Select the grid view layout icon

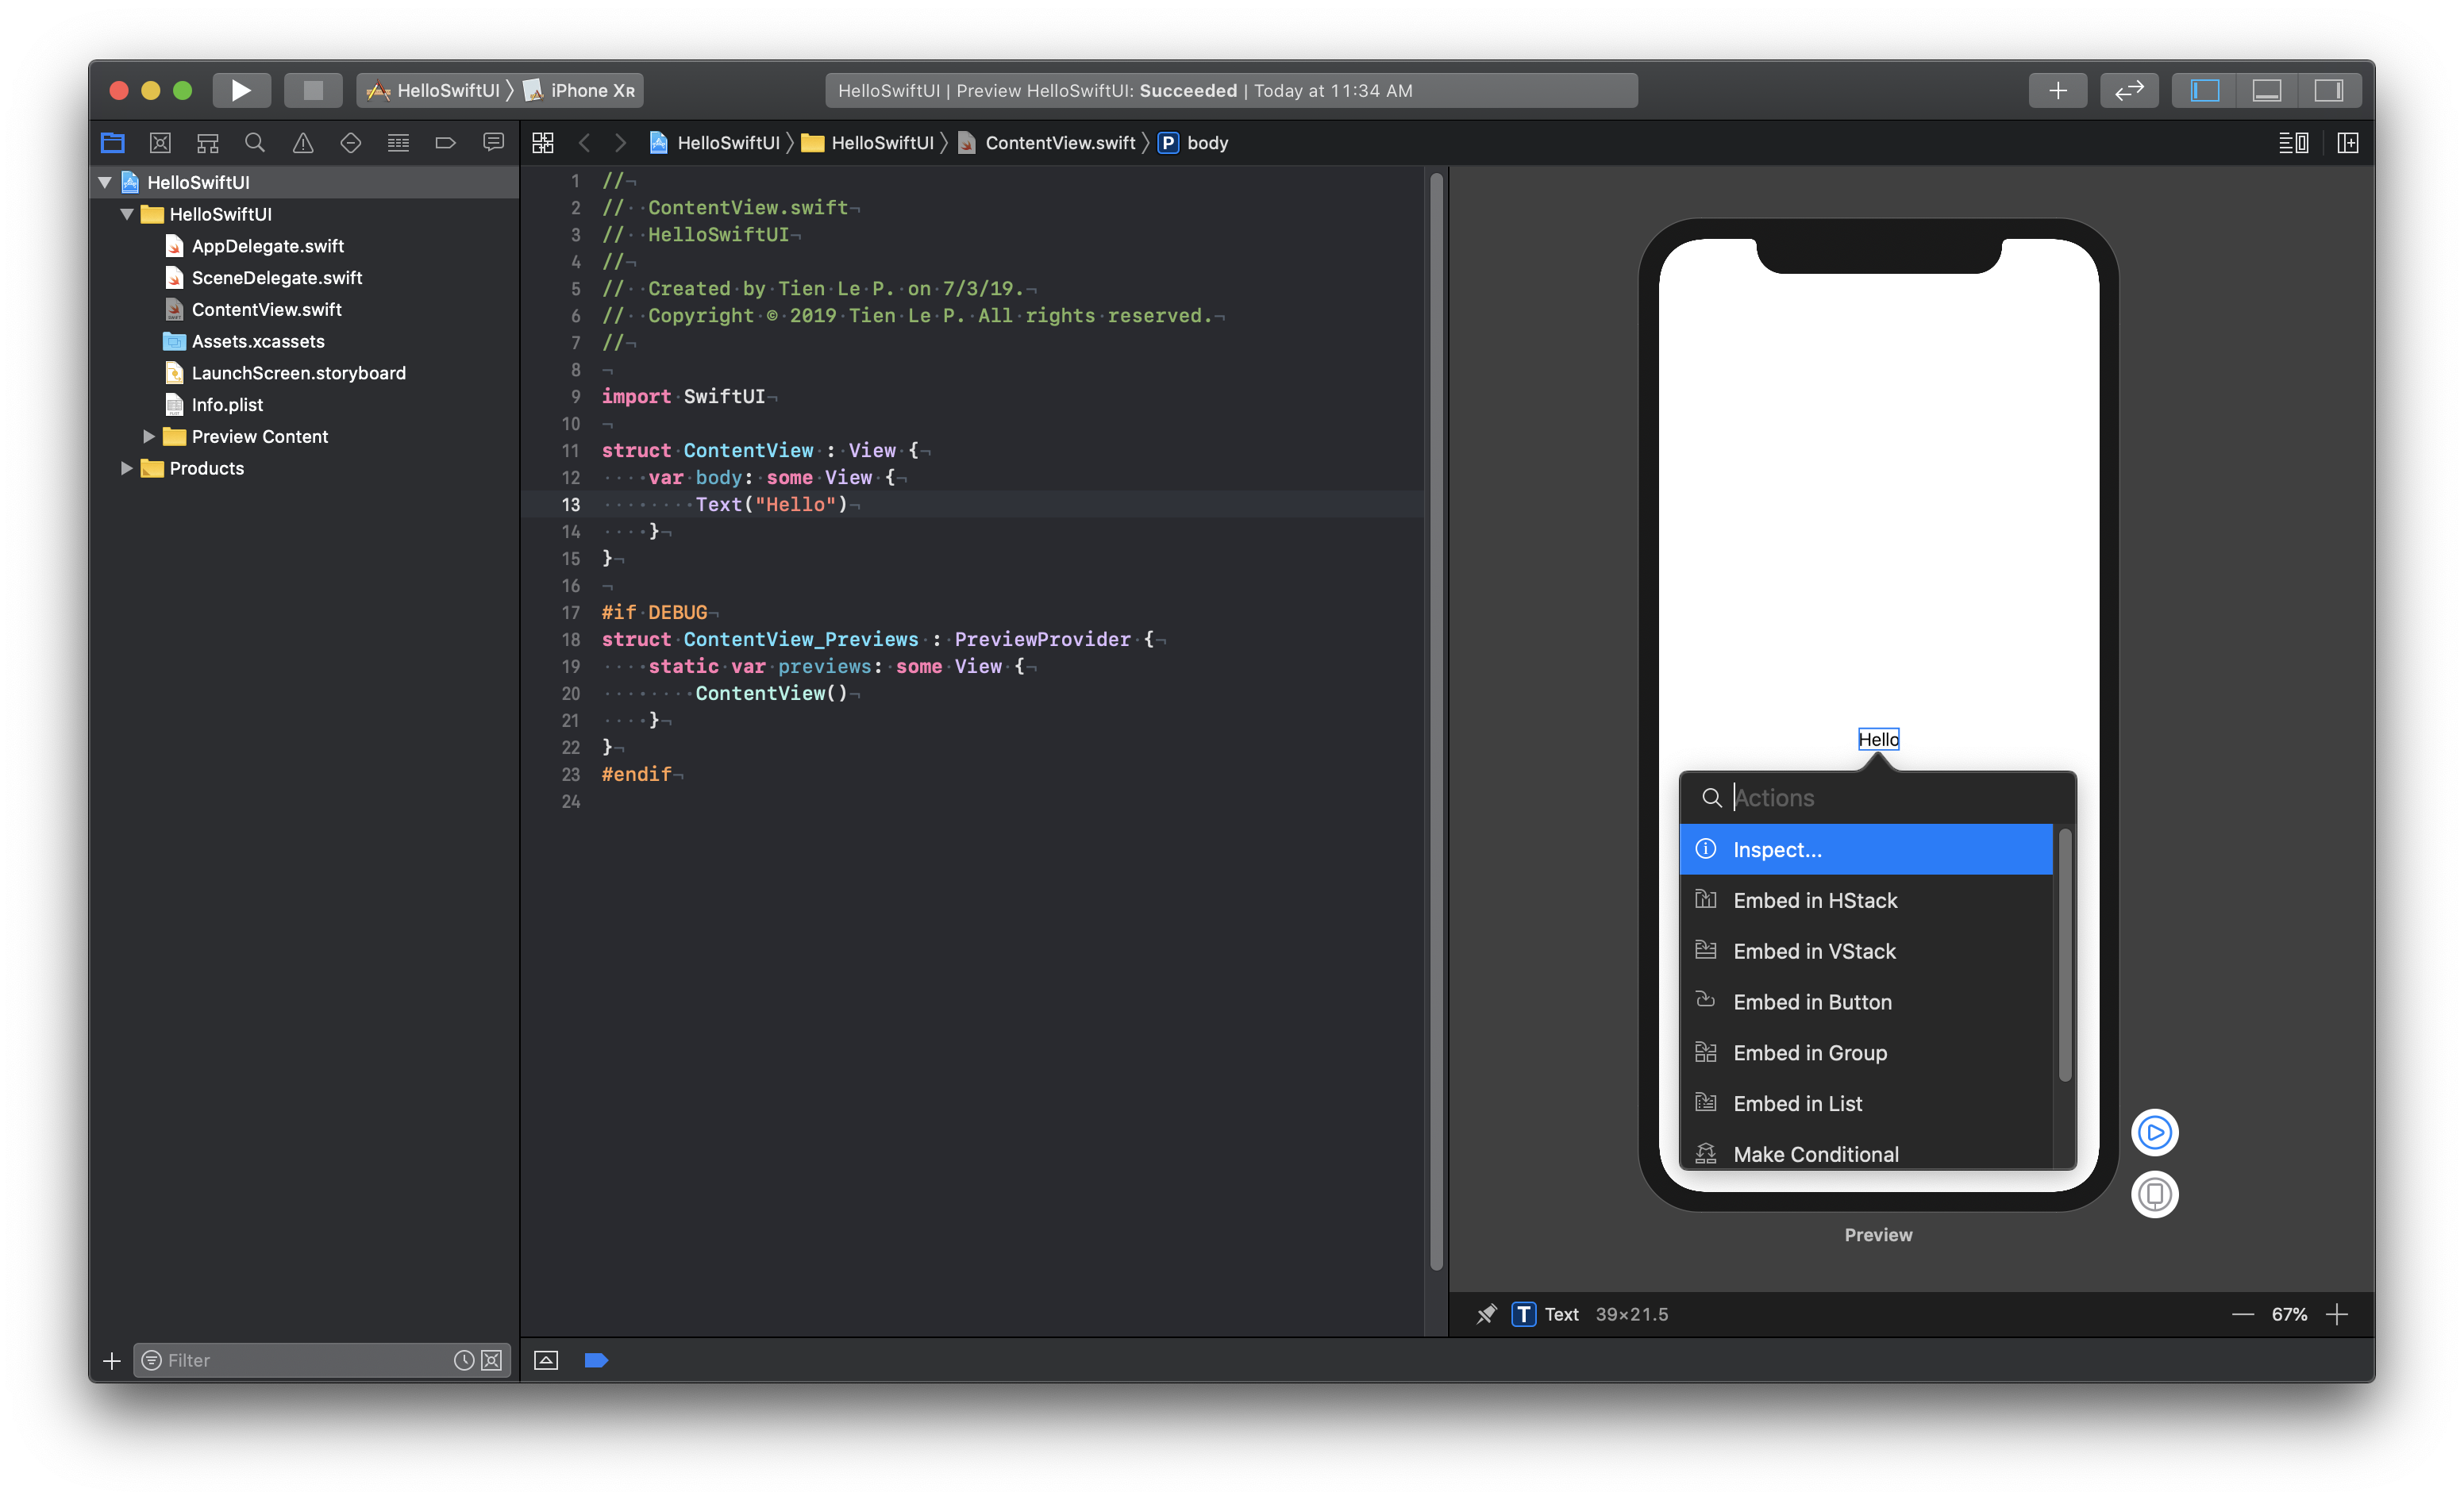pyautogui.click(x=544, y=143)
